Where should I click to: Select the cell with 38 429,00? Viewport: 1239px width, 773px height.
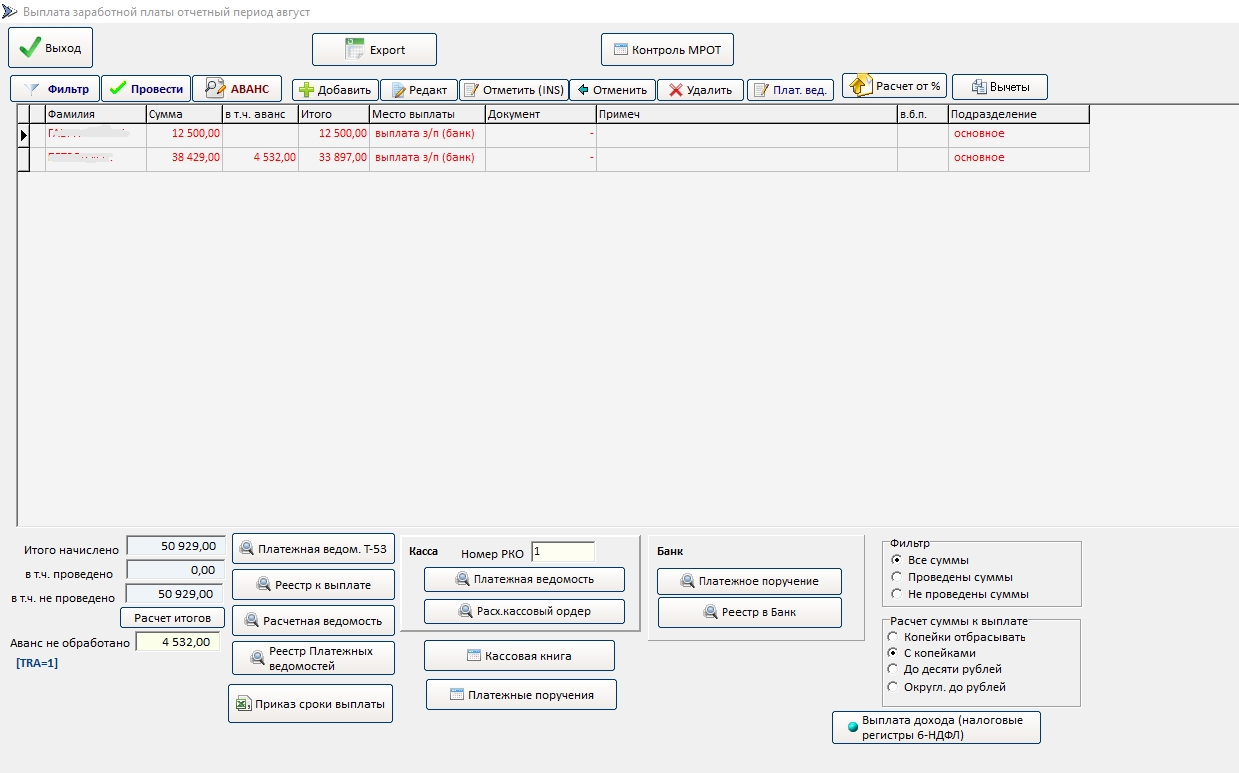tap(184, 158)
